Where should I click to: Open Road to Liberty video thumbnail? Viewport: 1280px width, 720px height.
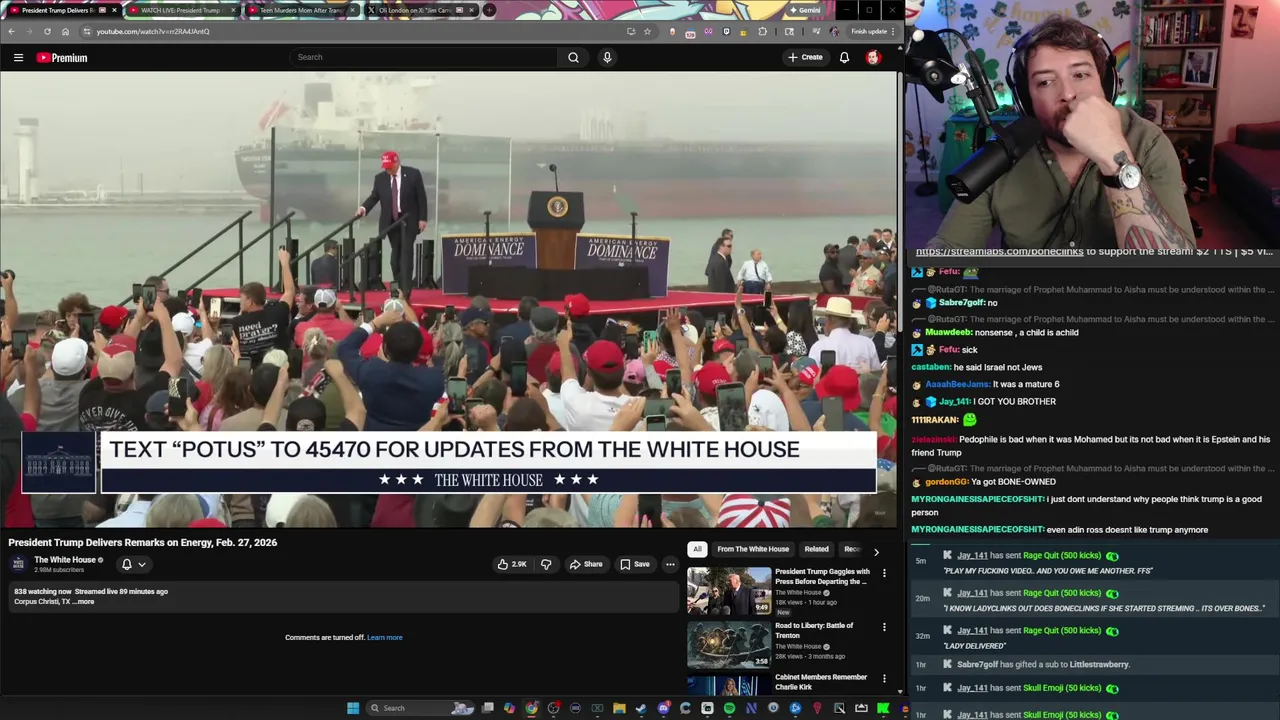pos(728,644)
